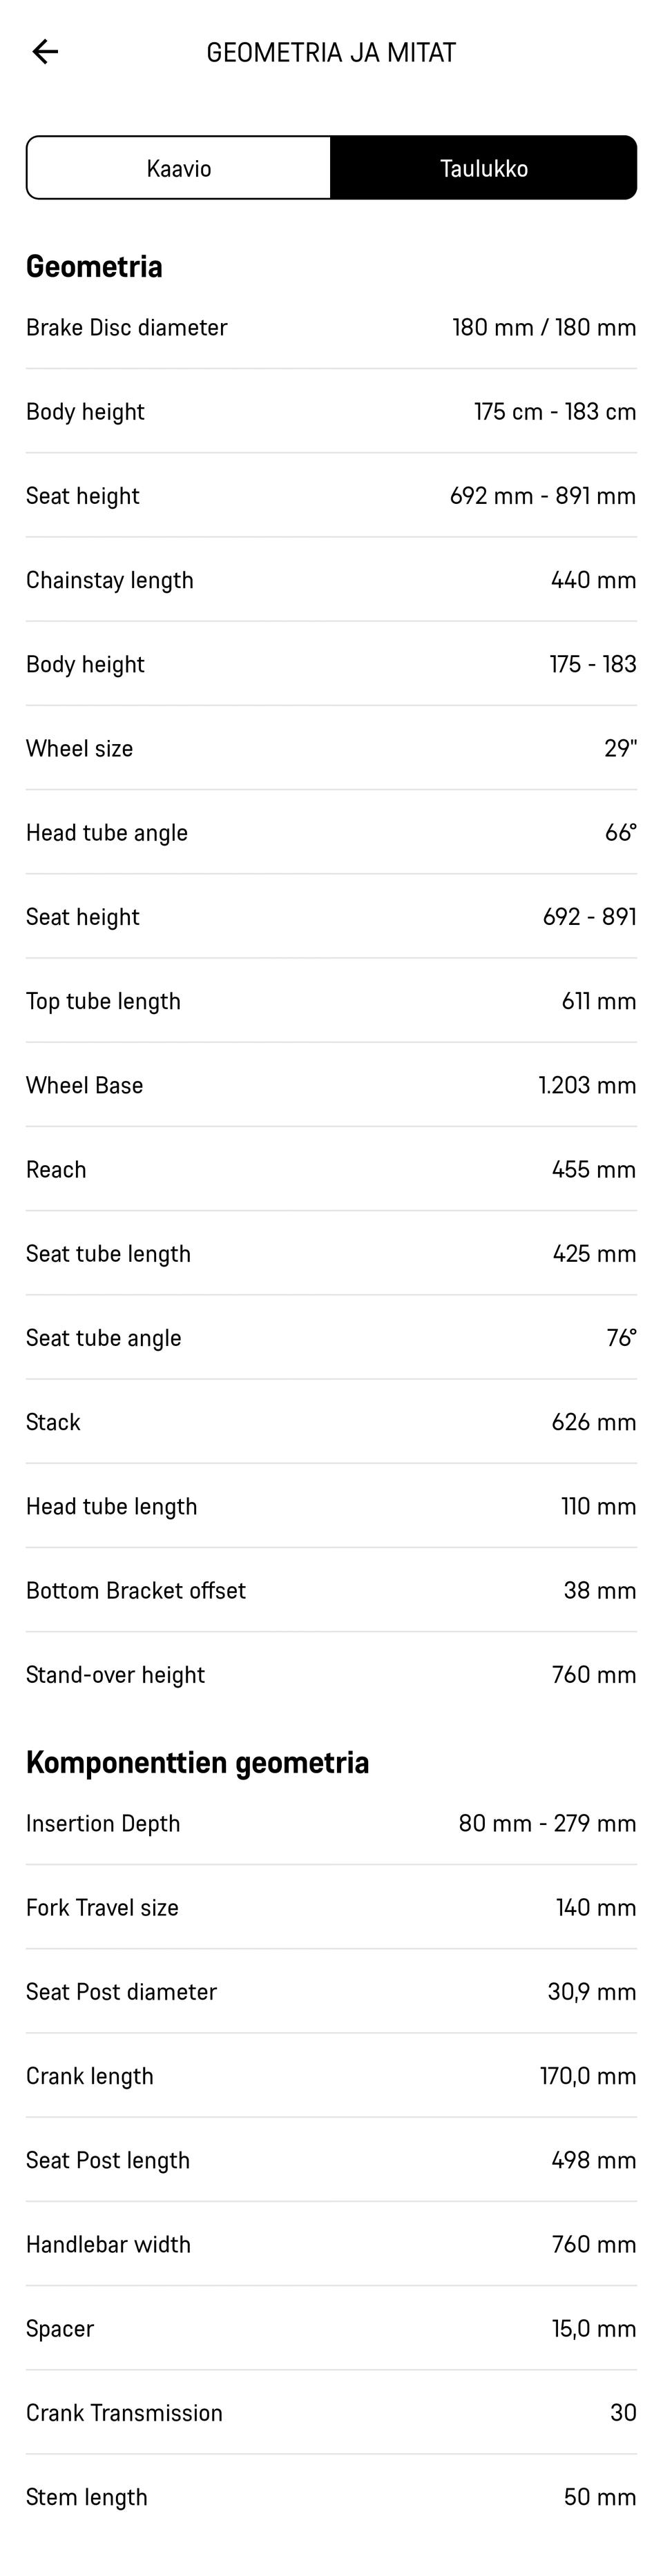Tap the Stem length row
Viewport: 663px width, 2576px height.
point(331,2497)
